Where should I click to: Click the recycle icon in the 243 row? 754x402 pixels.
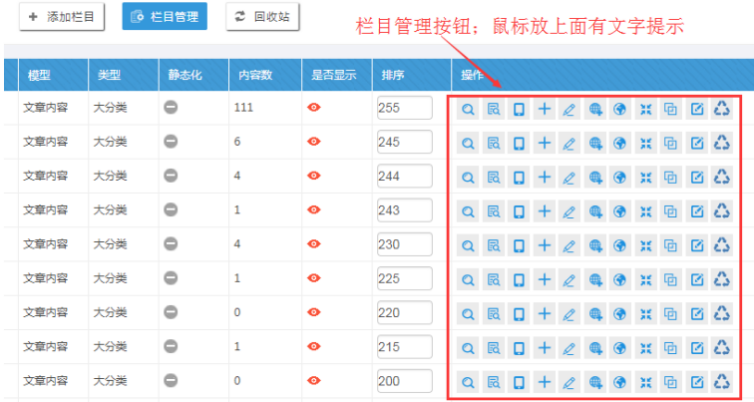(x=722, y=211)
